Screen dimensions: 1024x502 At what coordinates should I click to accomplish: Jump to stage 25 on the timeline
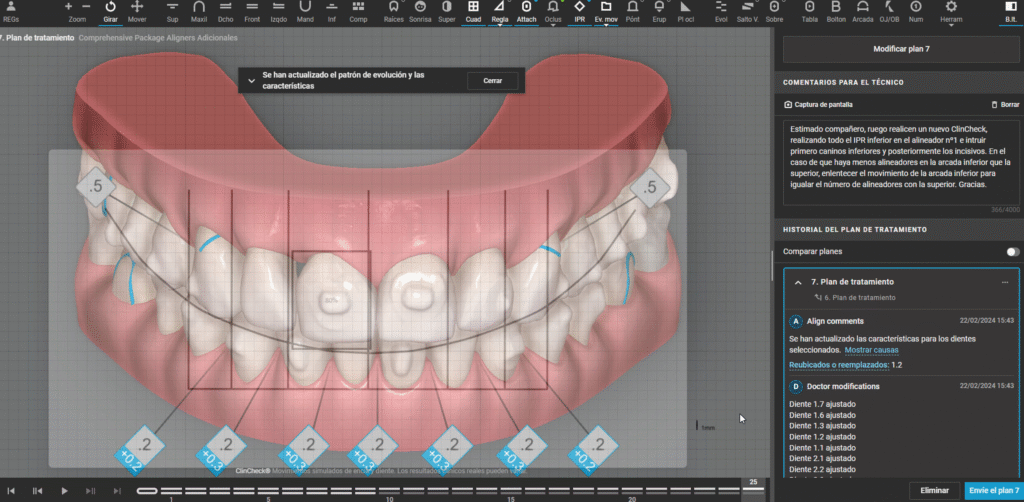pyautogui.click(x=753, y=481)
